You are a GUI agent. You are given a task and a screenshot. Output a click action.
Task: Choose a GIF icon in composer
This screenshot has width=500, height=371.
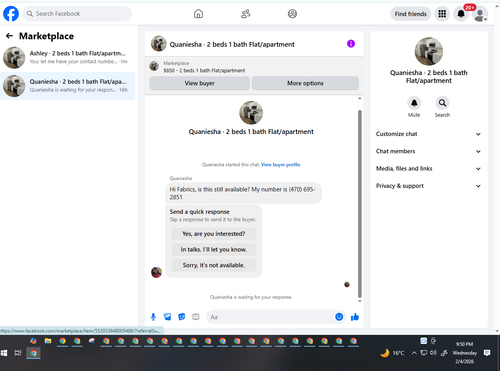coord(196,317)
